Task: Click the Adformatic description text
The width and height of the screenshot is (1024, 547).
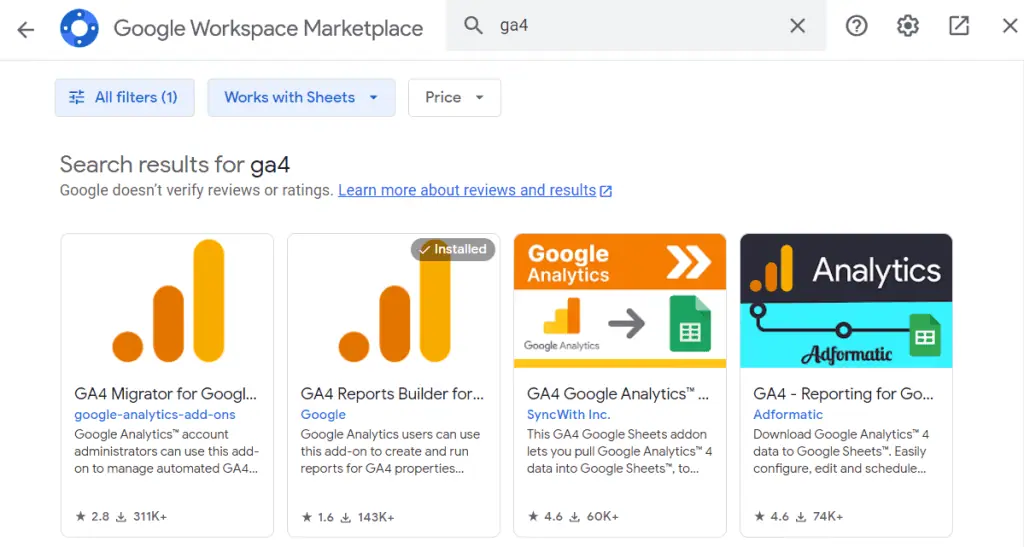Action: pyautogui.click(x=841, y=451)
